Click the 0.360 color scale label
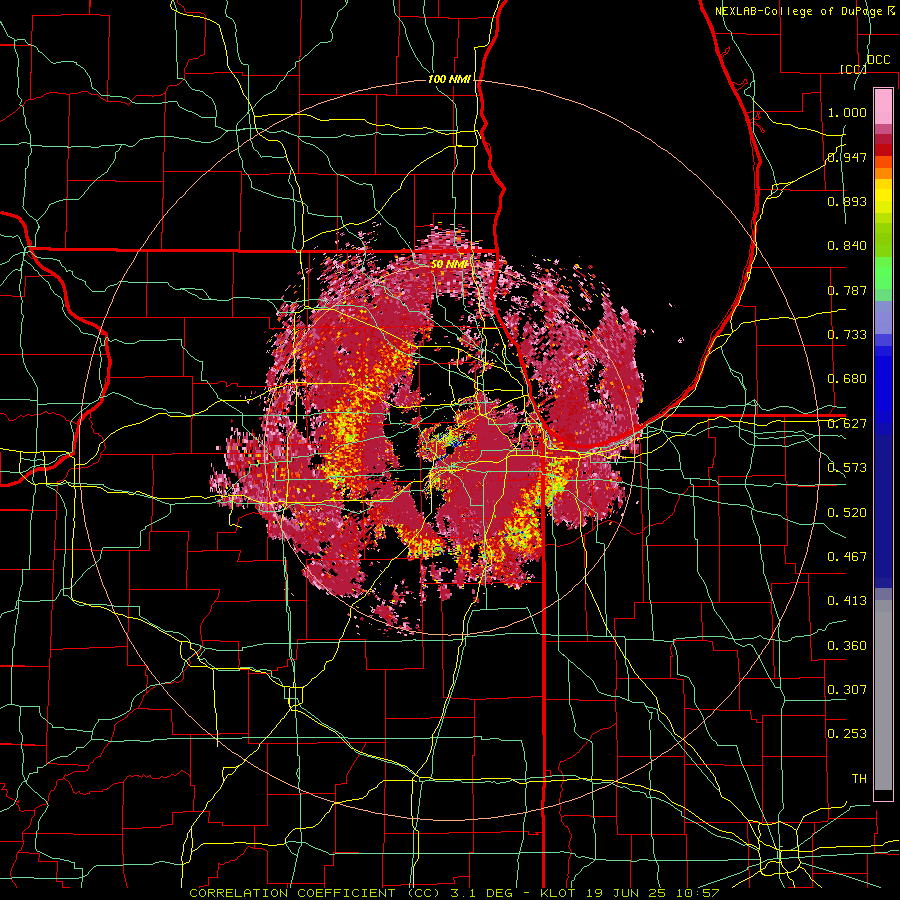Viewport: 900px width, 900px height. tap(847, 646)
